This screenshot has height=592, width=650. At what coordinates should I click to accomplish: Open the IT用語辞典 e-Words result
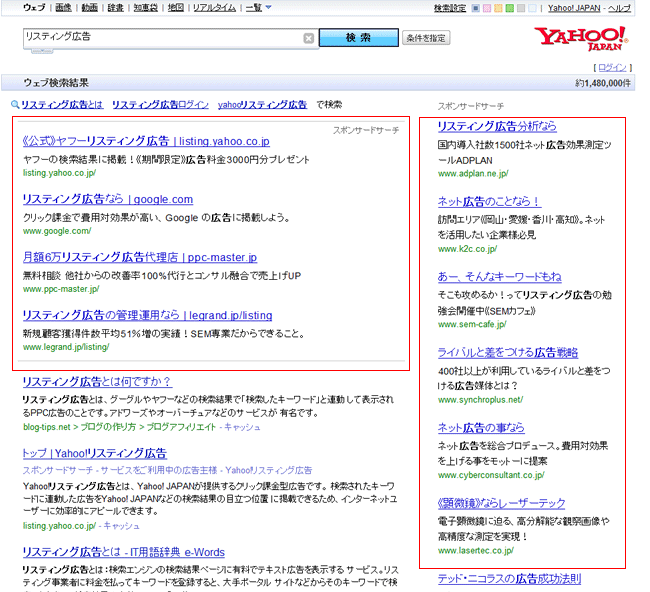click(x=124, y=552)
